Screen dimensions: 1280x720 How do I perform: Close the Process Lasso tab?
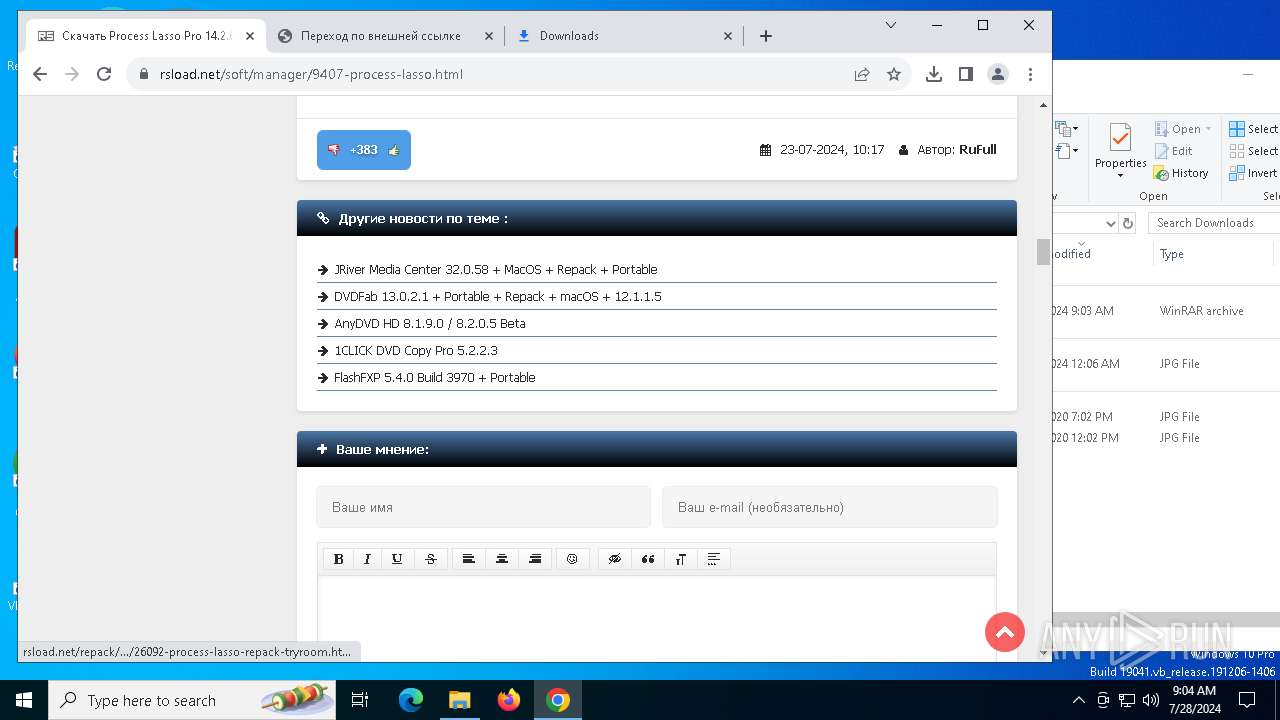click(250, 36)
